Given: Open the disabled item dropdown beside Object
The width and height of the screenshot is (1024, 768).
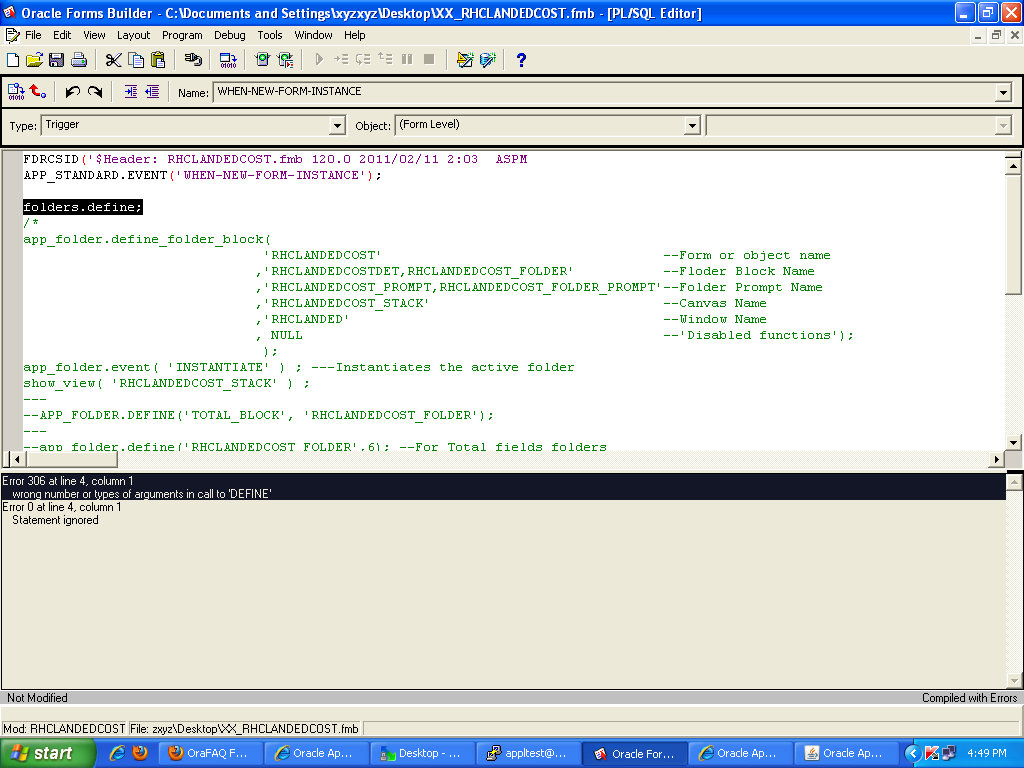Looking at the screenshot, I should 1004,125.
